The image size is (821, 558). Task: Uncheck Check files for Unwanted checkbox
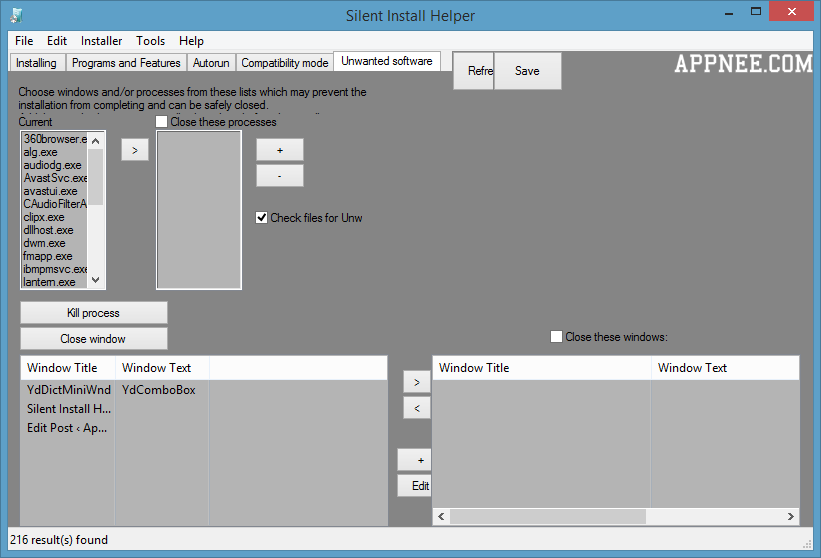[x=262, y=218]
